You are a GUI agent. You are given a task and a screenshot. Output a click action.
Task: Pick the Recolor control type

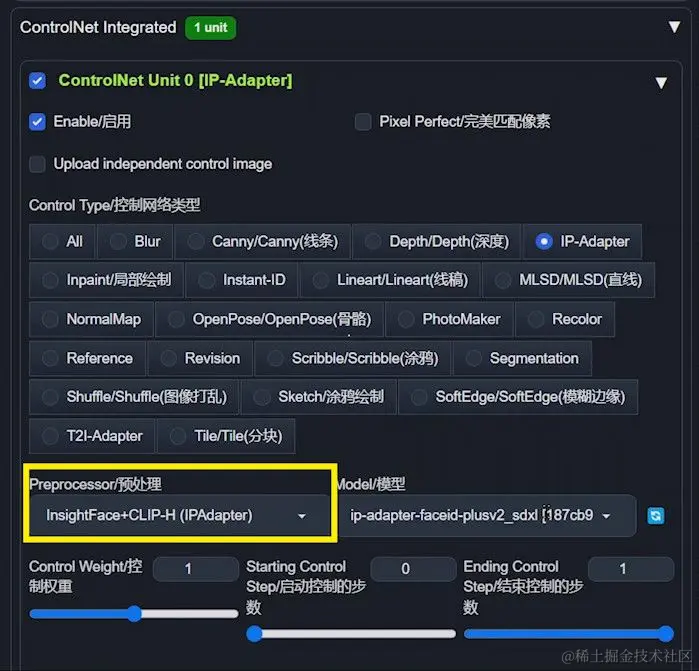pos(565,319)
